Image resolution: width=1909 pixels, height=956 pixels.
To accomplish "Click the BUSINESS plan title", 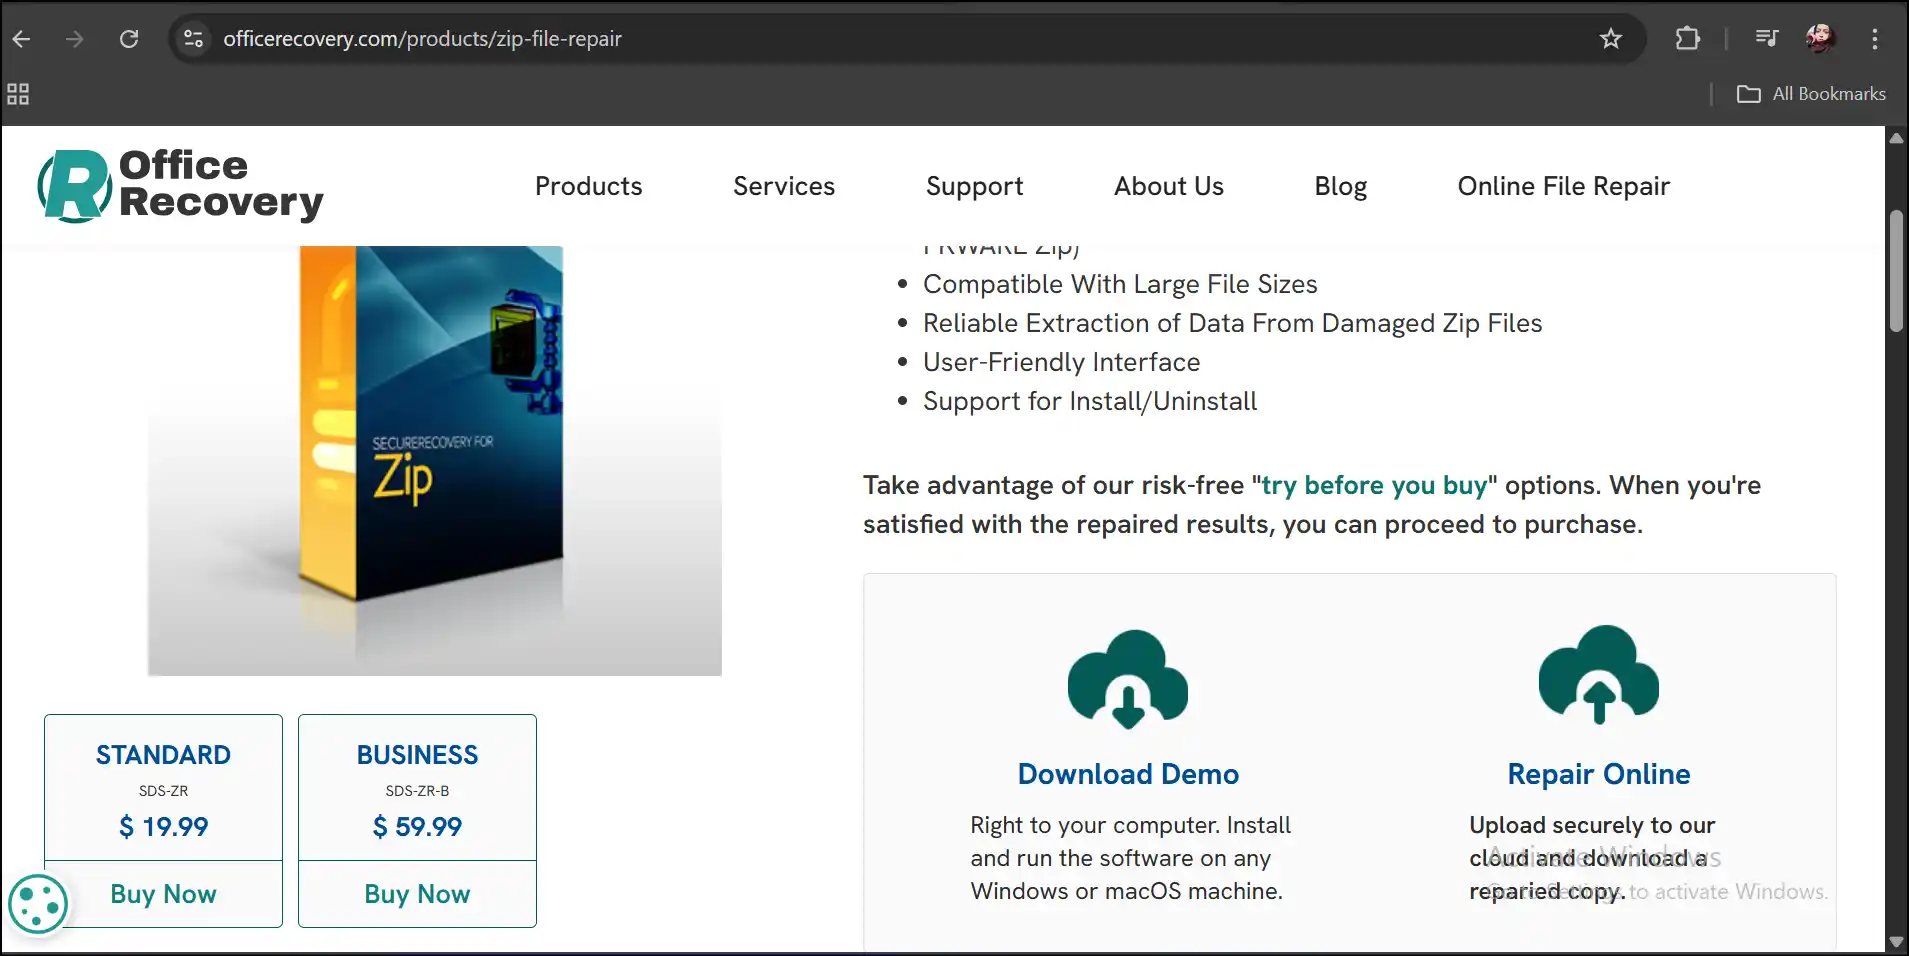I will point(417,755).
